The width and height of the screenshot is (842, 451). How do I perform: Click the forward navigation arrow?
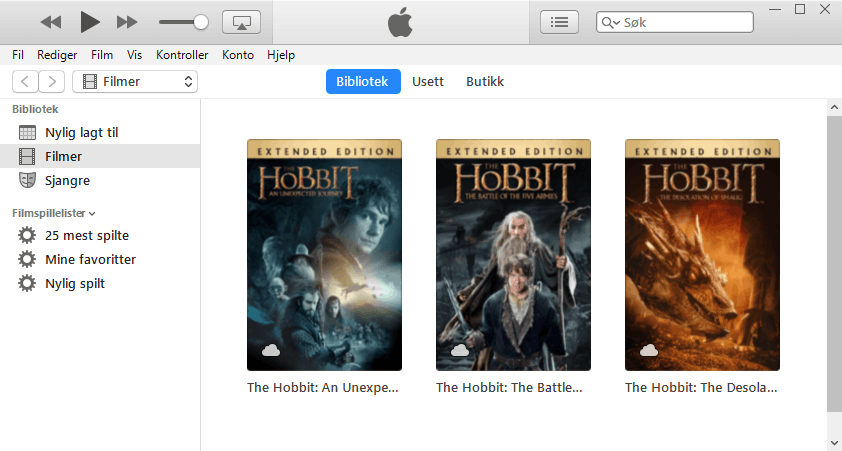click(x=52, y=82)
